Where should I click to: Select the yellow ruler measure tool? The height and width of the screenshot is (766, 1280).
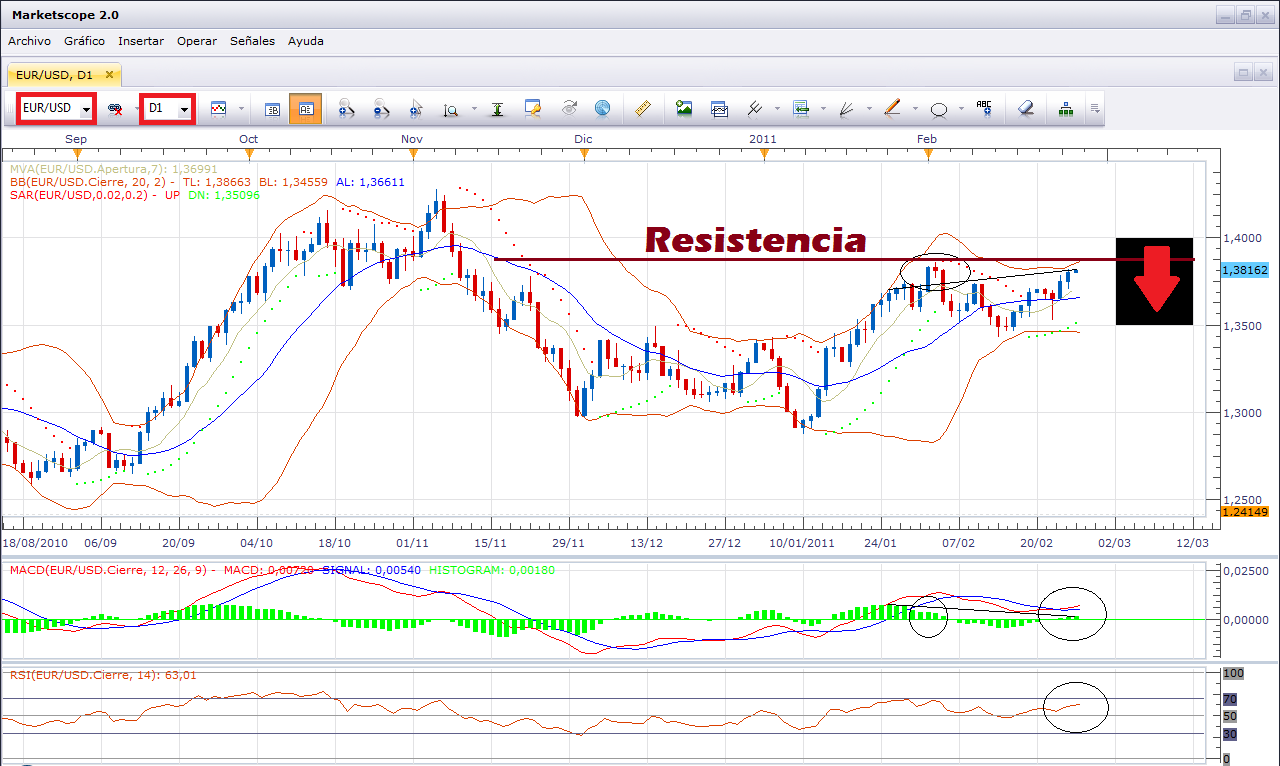644,108
